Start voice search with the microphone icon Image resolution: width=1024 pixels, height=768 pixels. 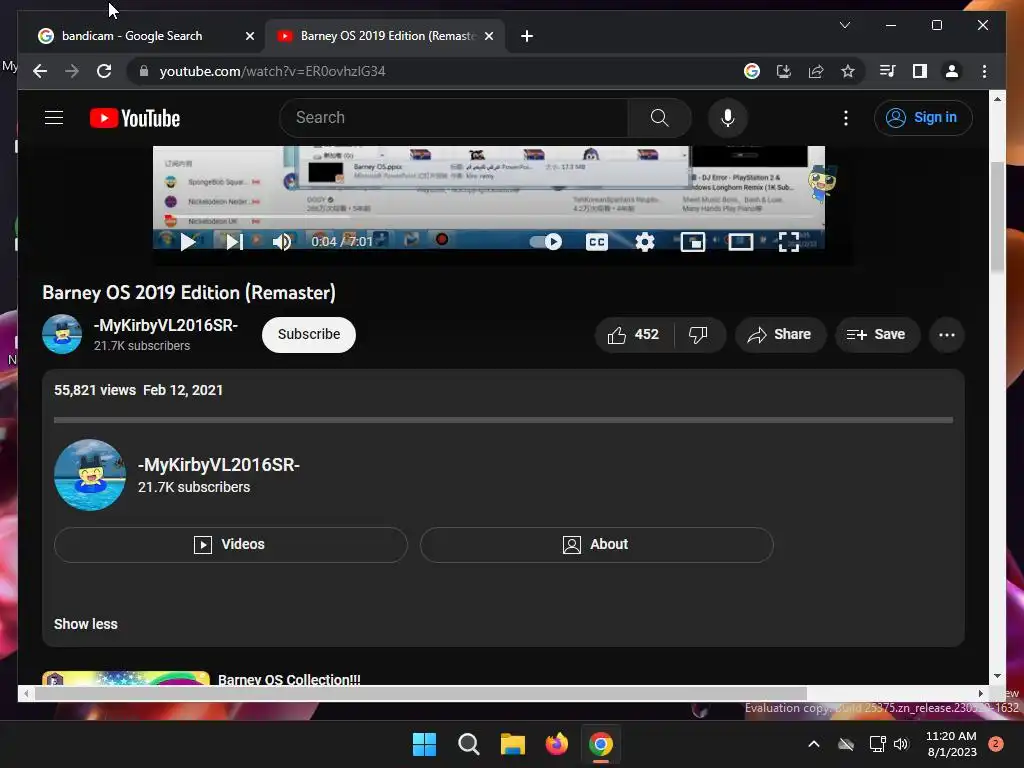(x=728, y=118)
